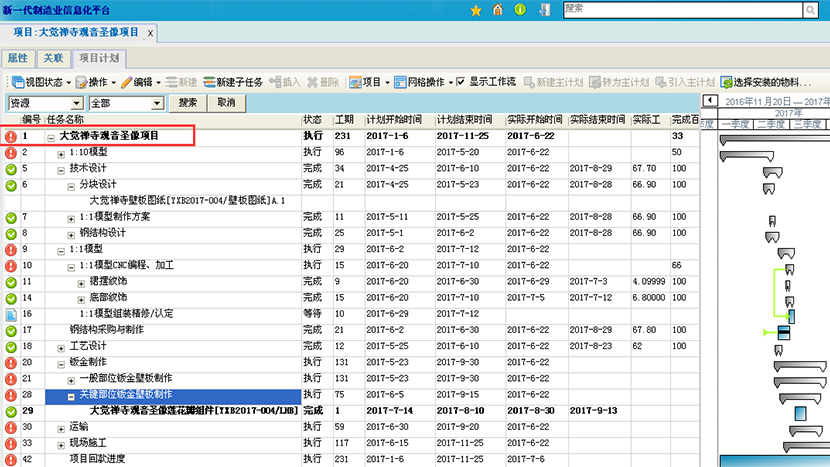Open the home page icon

pyautogui.click(x=498, y=10)
